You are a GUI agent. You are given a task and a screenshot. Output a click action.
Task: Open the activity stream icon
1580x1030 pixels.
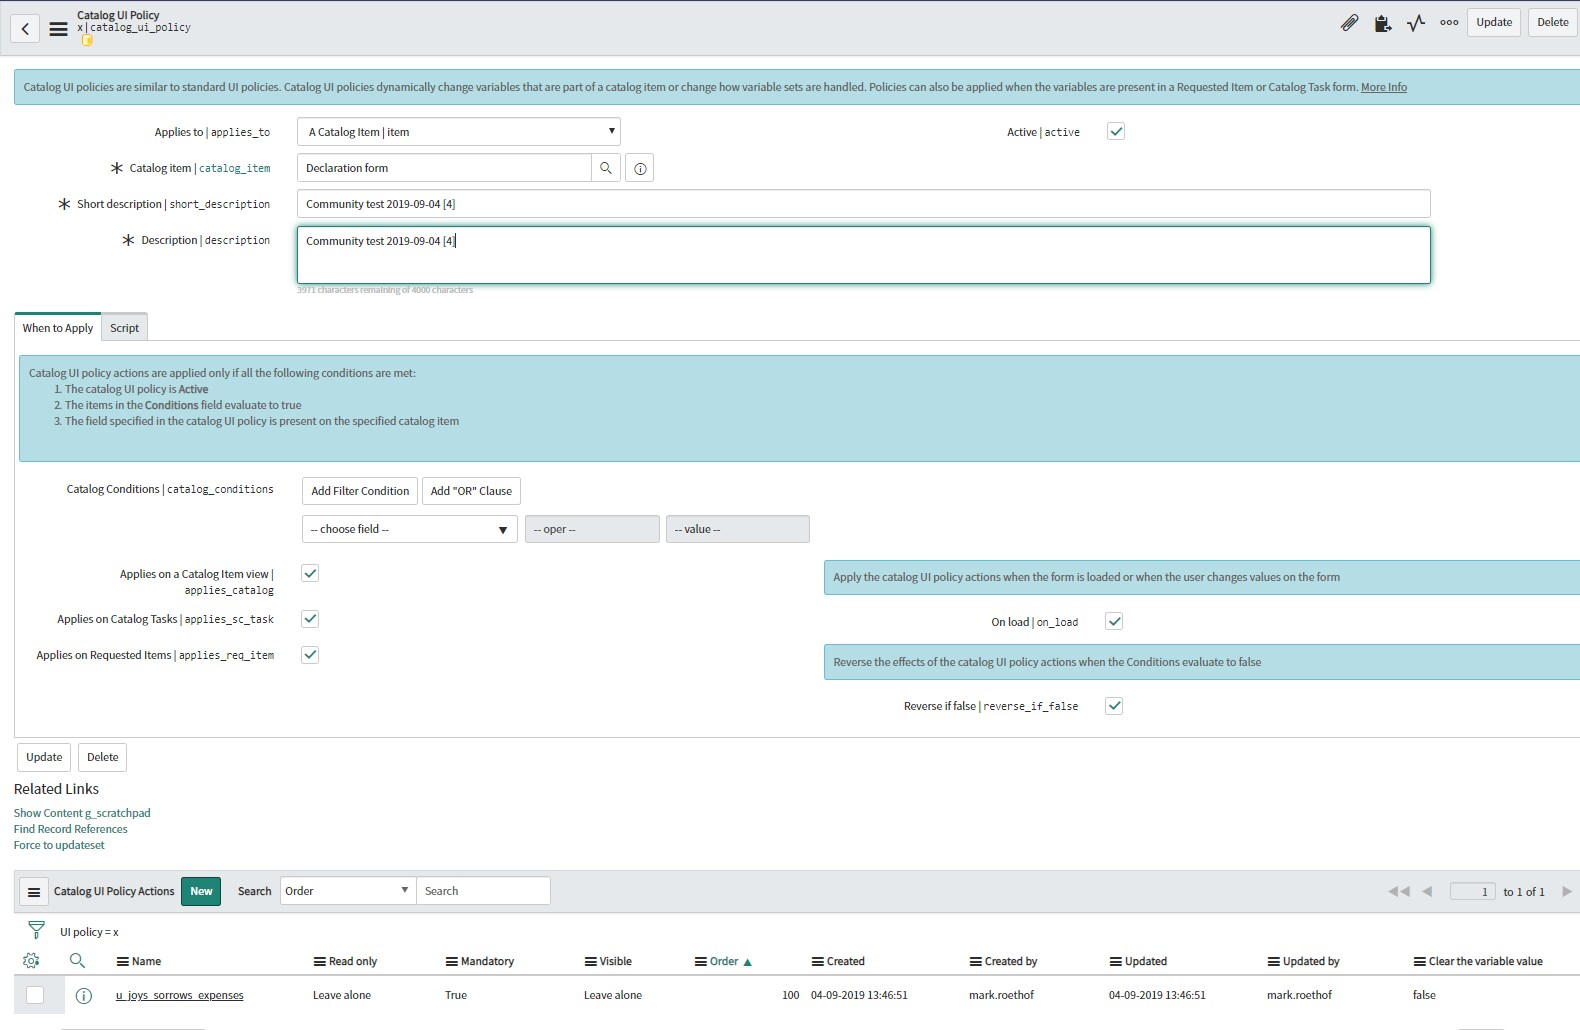pyautogui.click(x=1416, y=22)
